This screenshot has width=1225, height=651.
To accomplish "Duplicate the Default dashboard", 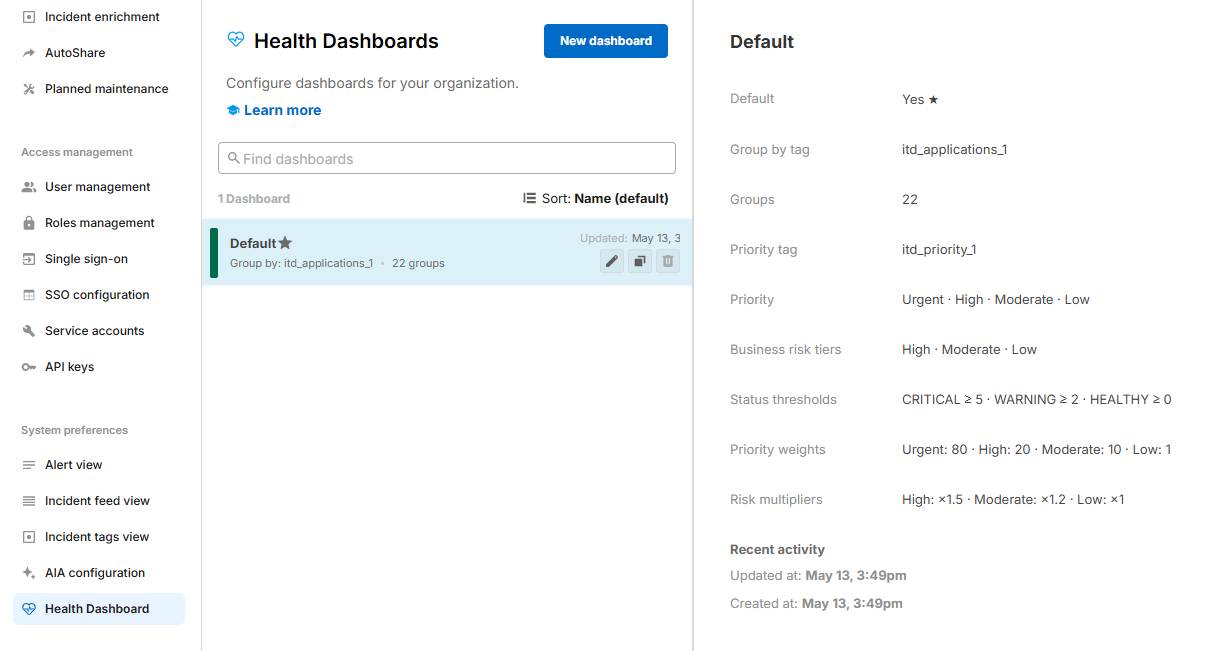I will pos(640,262).
